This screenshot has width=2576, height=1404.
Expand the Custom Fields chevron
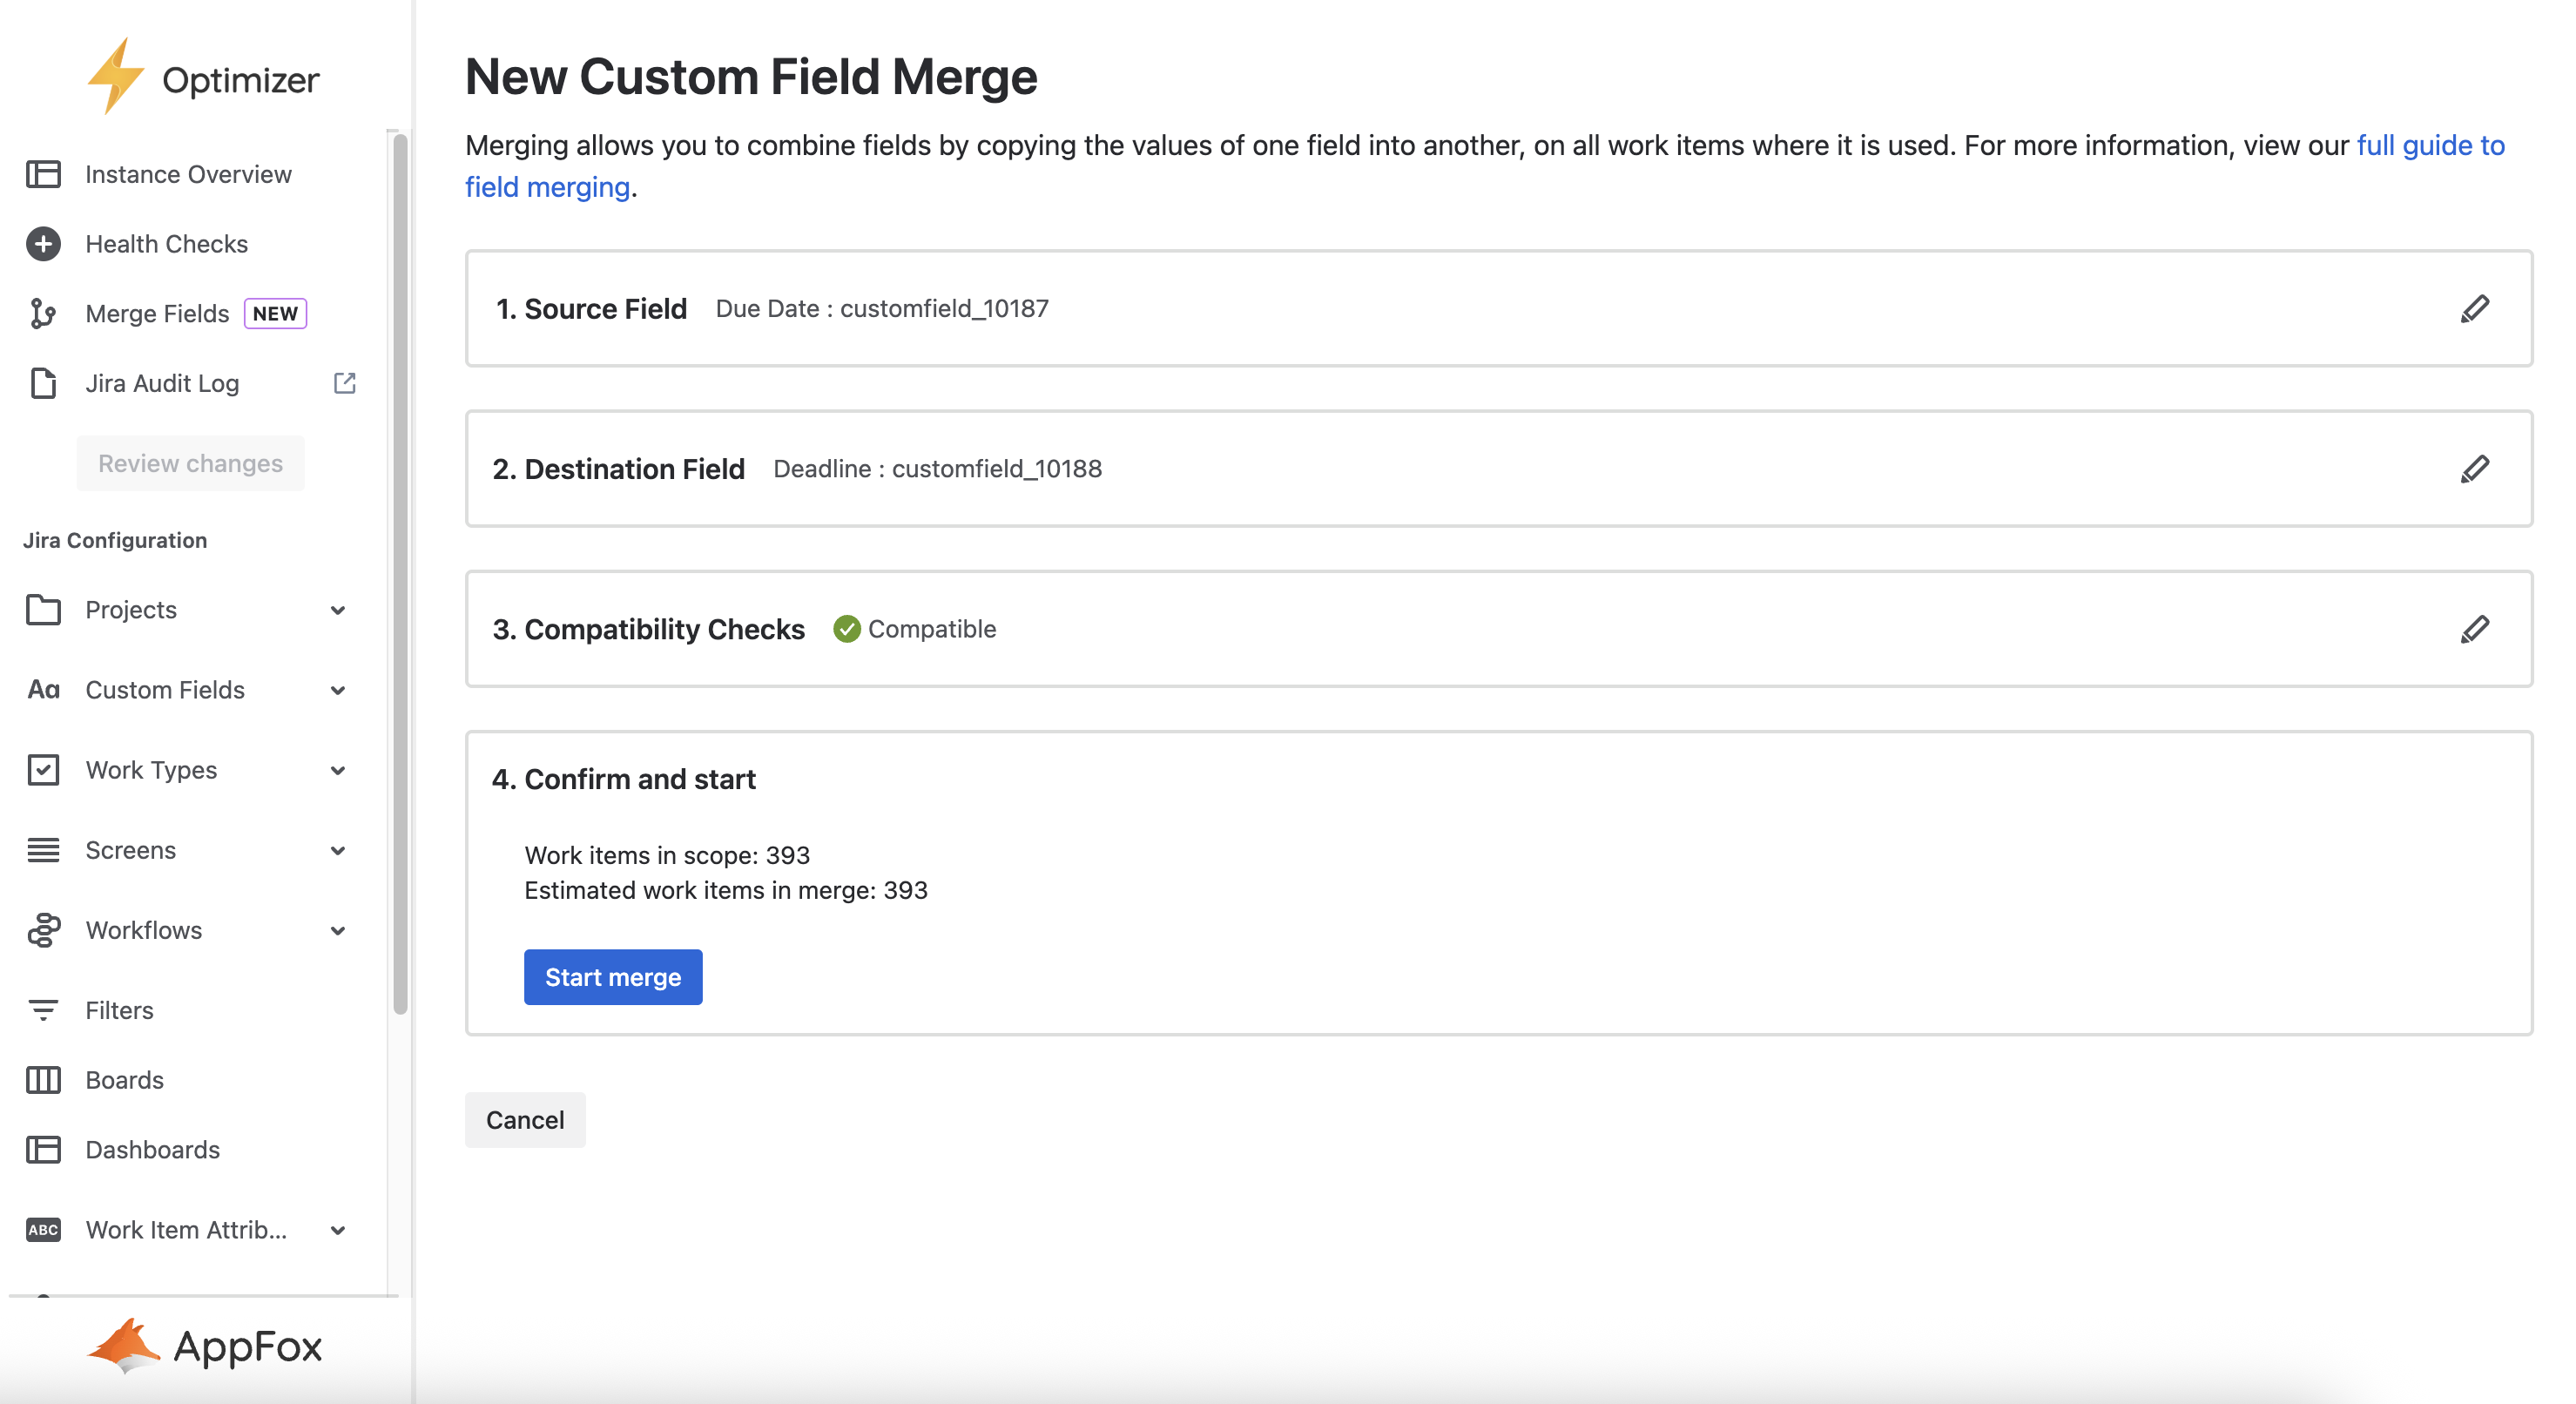coord(338,690)
